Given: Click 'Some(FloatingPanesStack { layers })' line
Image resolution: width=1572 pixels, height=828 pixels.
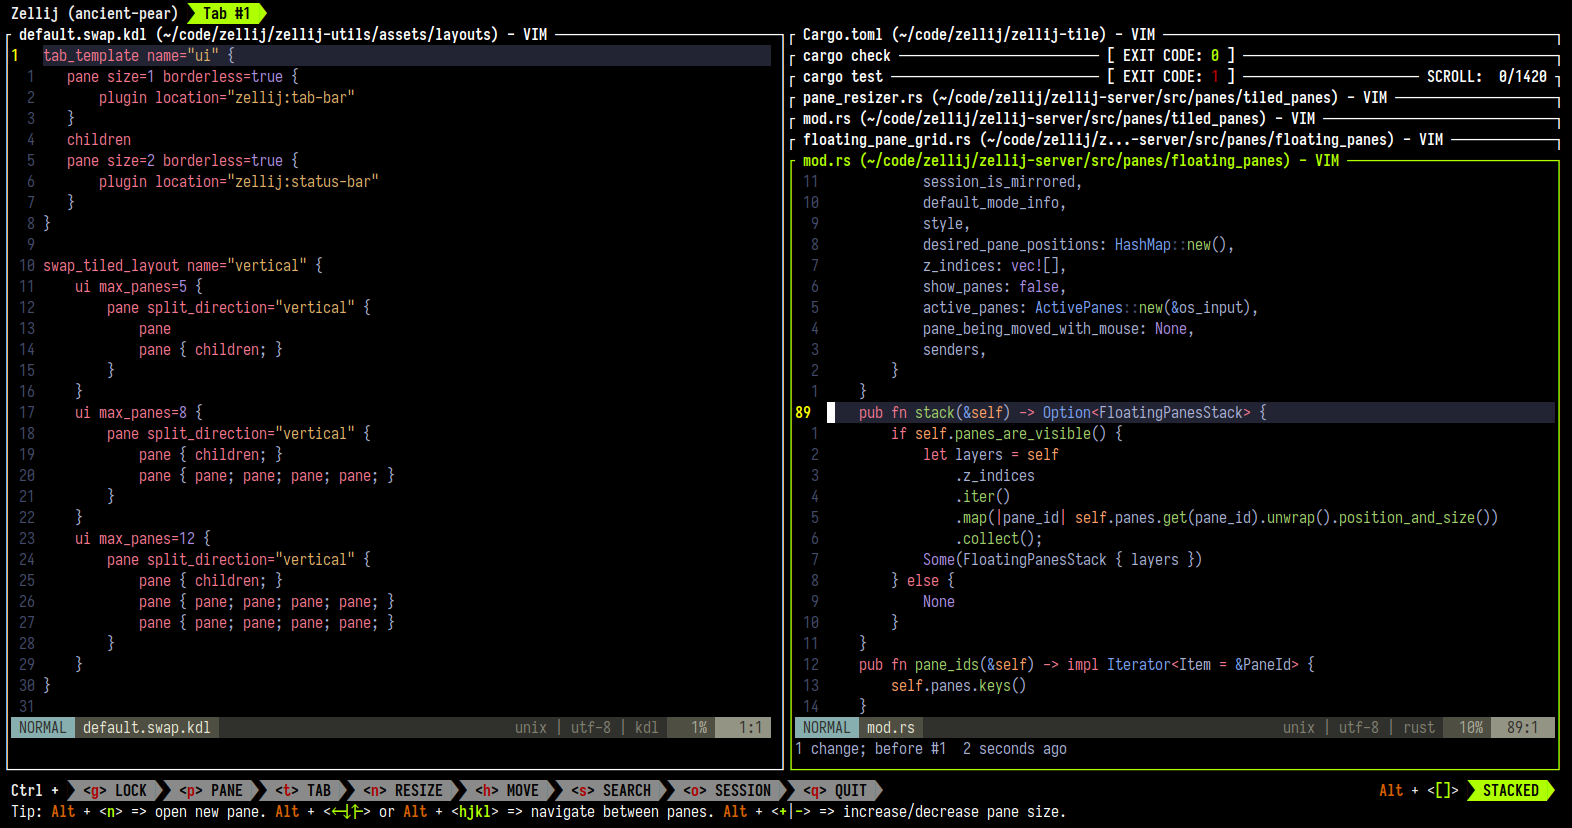Looking at the screenshot, I should coord(1063,559).
